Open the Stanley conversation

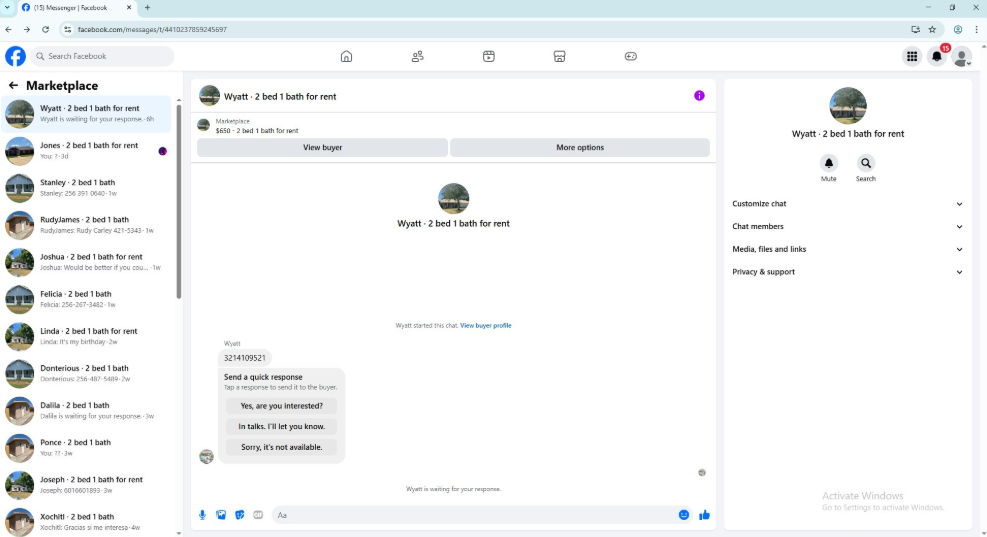click(x=86, y=188)
